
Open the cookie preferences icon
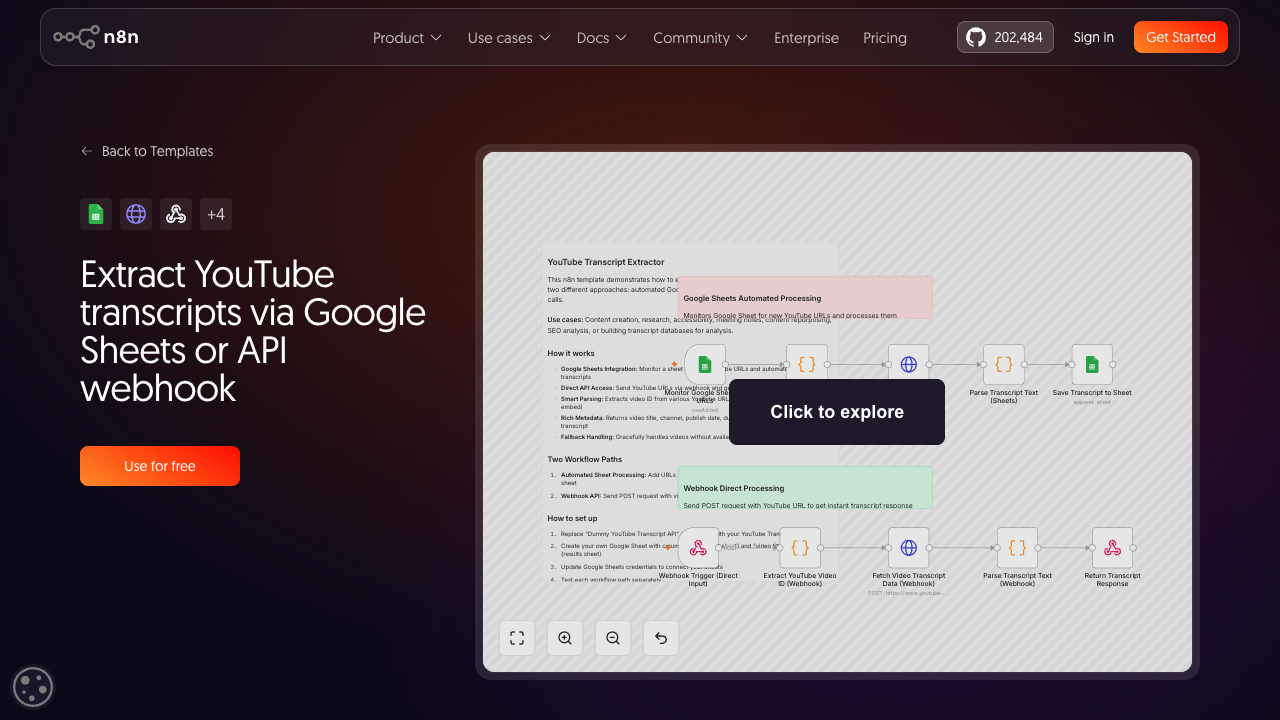click(x=33, y=687)
